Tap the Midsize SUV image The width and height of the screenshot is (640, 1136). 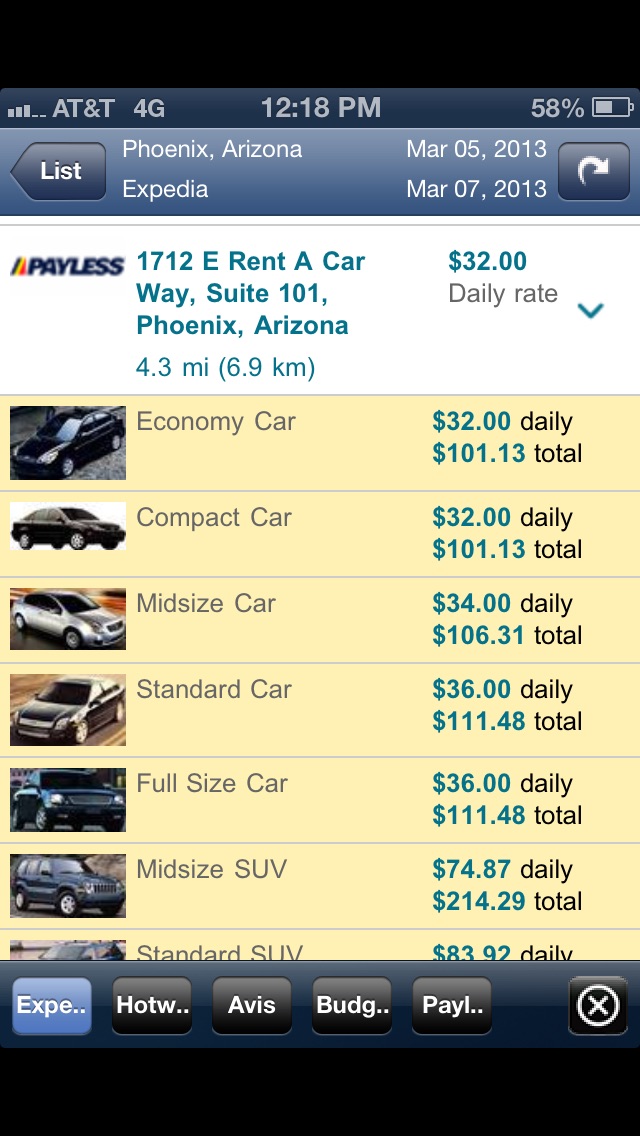(x=68, y=885)
